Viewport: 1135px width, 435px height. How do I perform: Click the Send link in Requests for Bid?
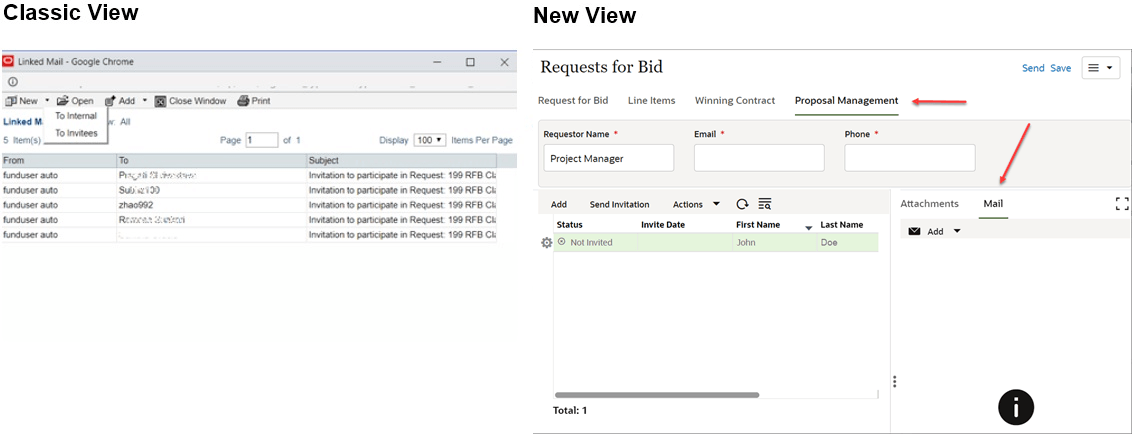[1033, 68]
